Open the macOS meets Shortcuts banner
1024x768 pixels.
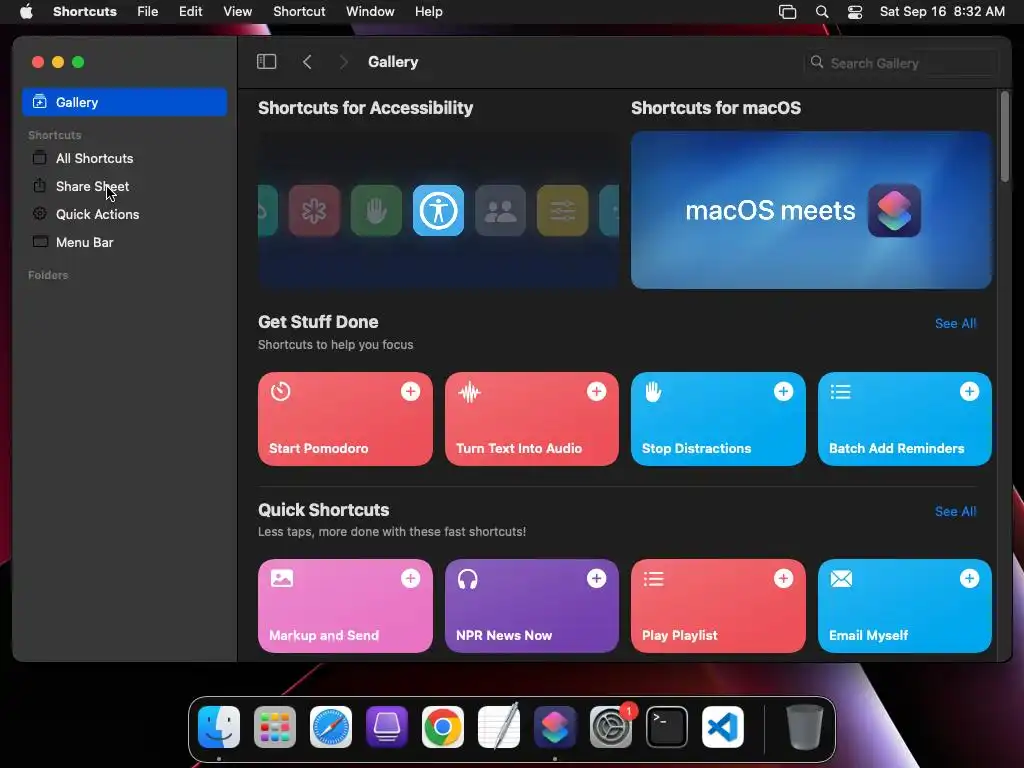811,210
